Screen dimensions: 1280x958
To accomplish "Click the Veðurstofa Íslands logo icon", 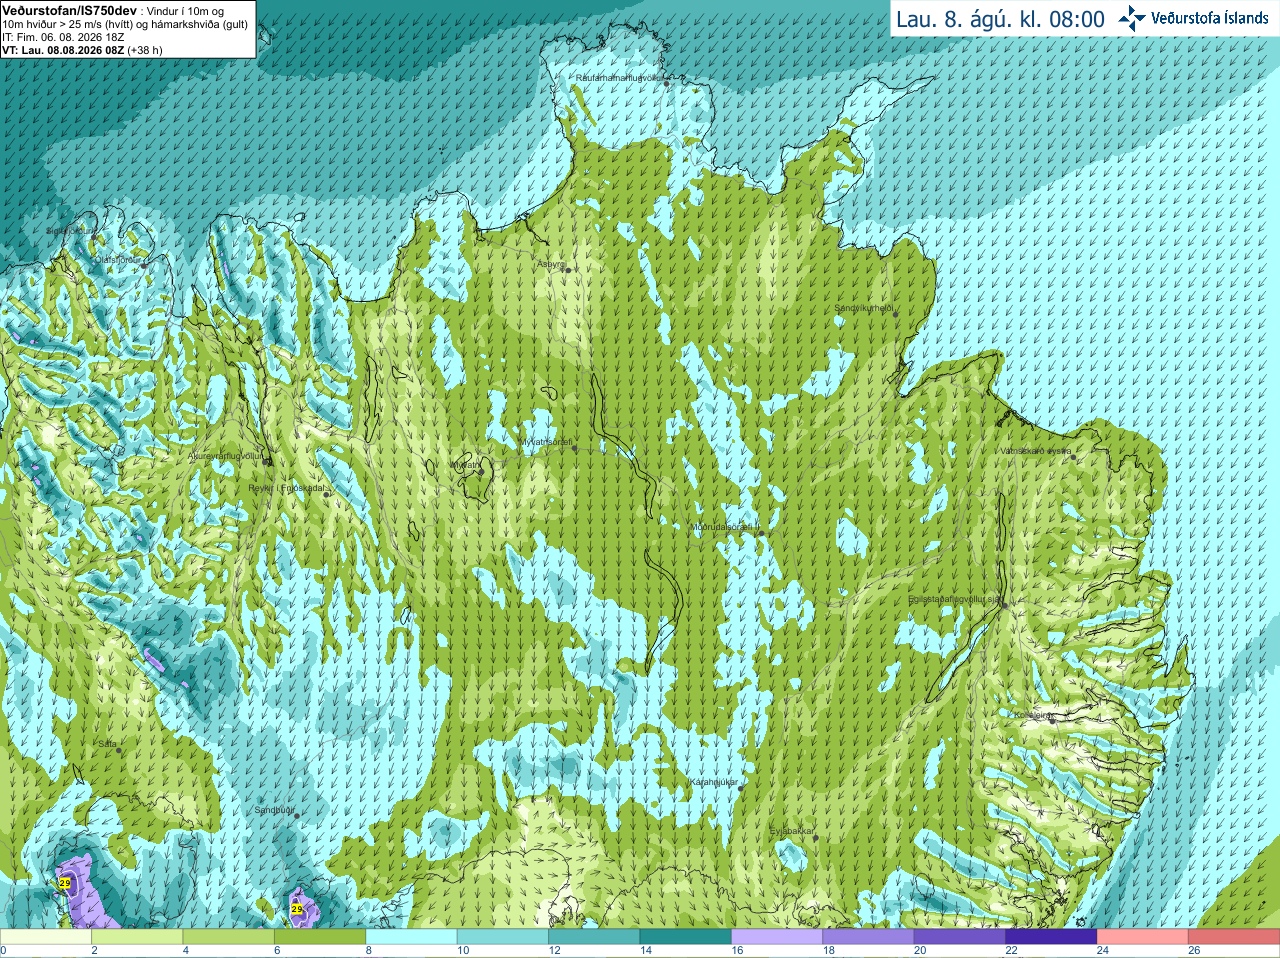I will pos(1132,18).
